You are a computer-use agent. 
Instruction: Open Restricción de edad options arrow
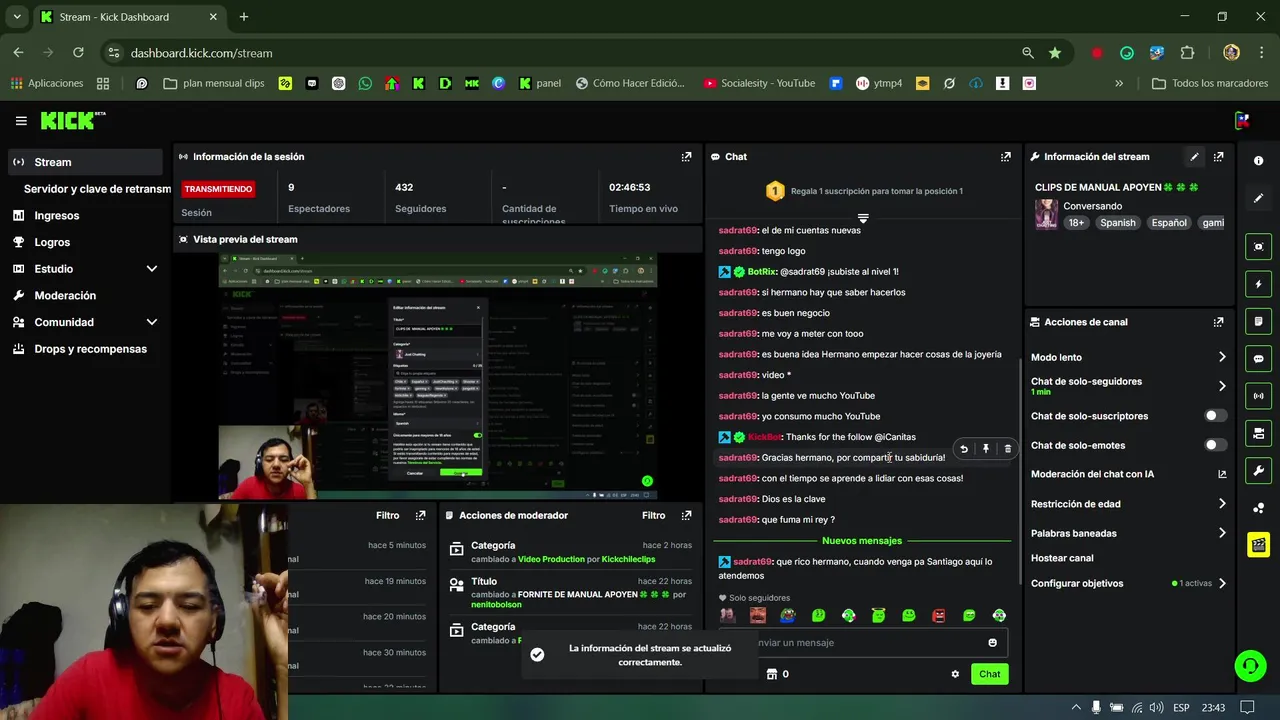[x=1222, y=504]
